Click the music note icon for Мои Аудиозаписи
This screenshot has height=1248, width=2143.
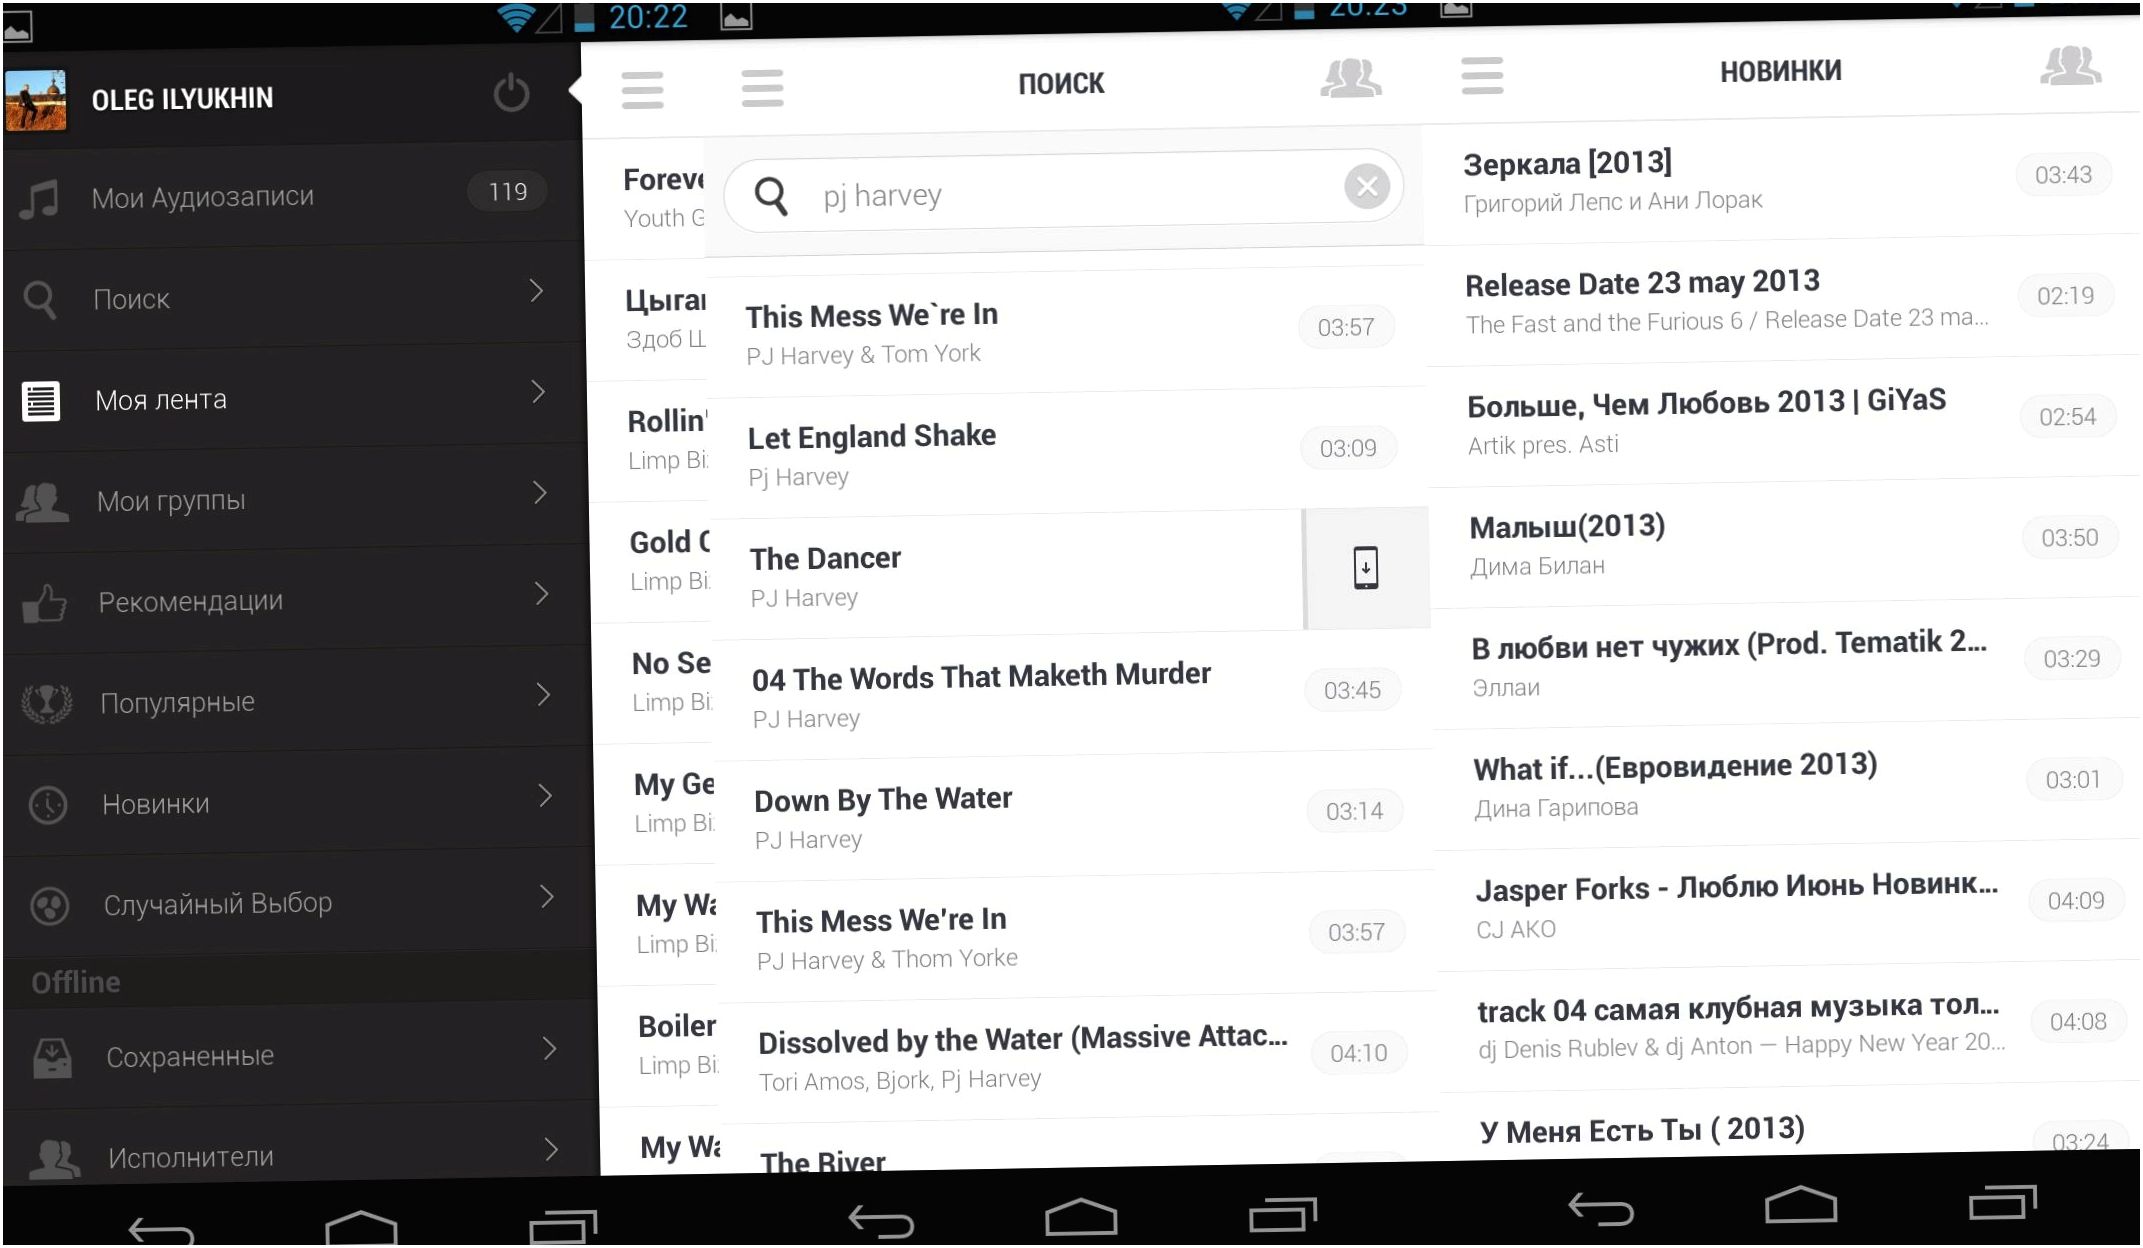pos(39,198)
